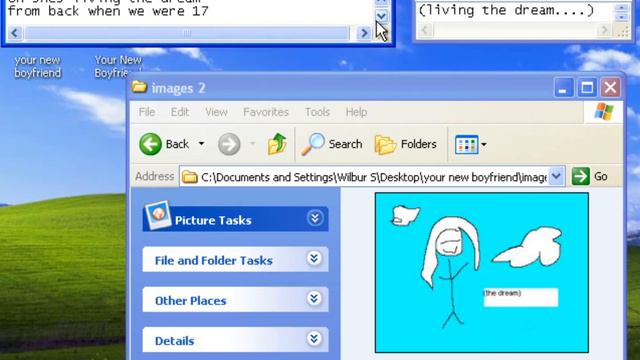Select the blue dream drawing thumbnail

[x=482, y=273]
